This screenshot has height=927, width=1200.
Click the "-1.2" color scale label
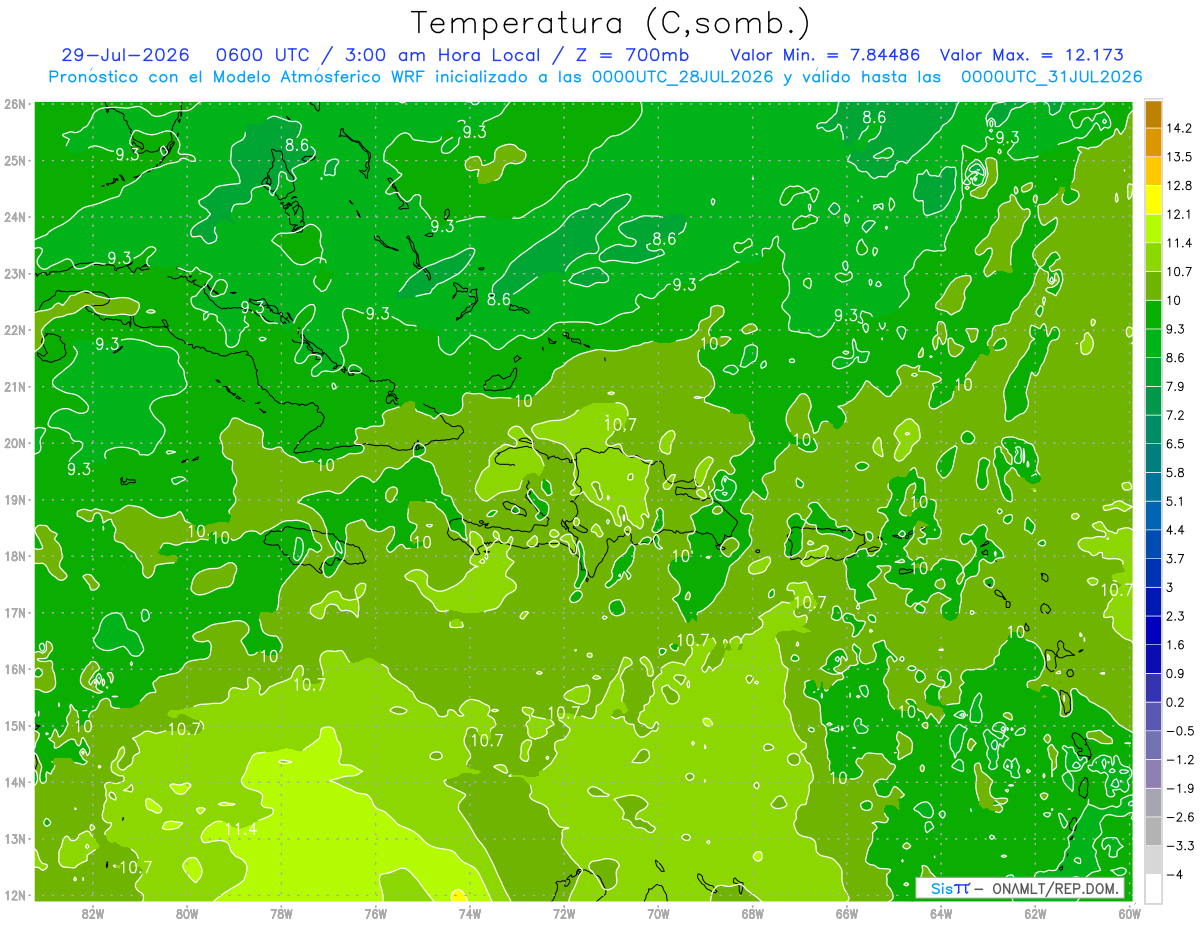pos(1180,759)
